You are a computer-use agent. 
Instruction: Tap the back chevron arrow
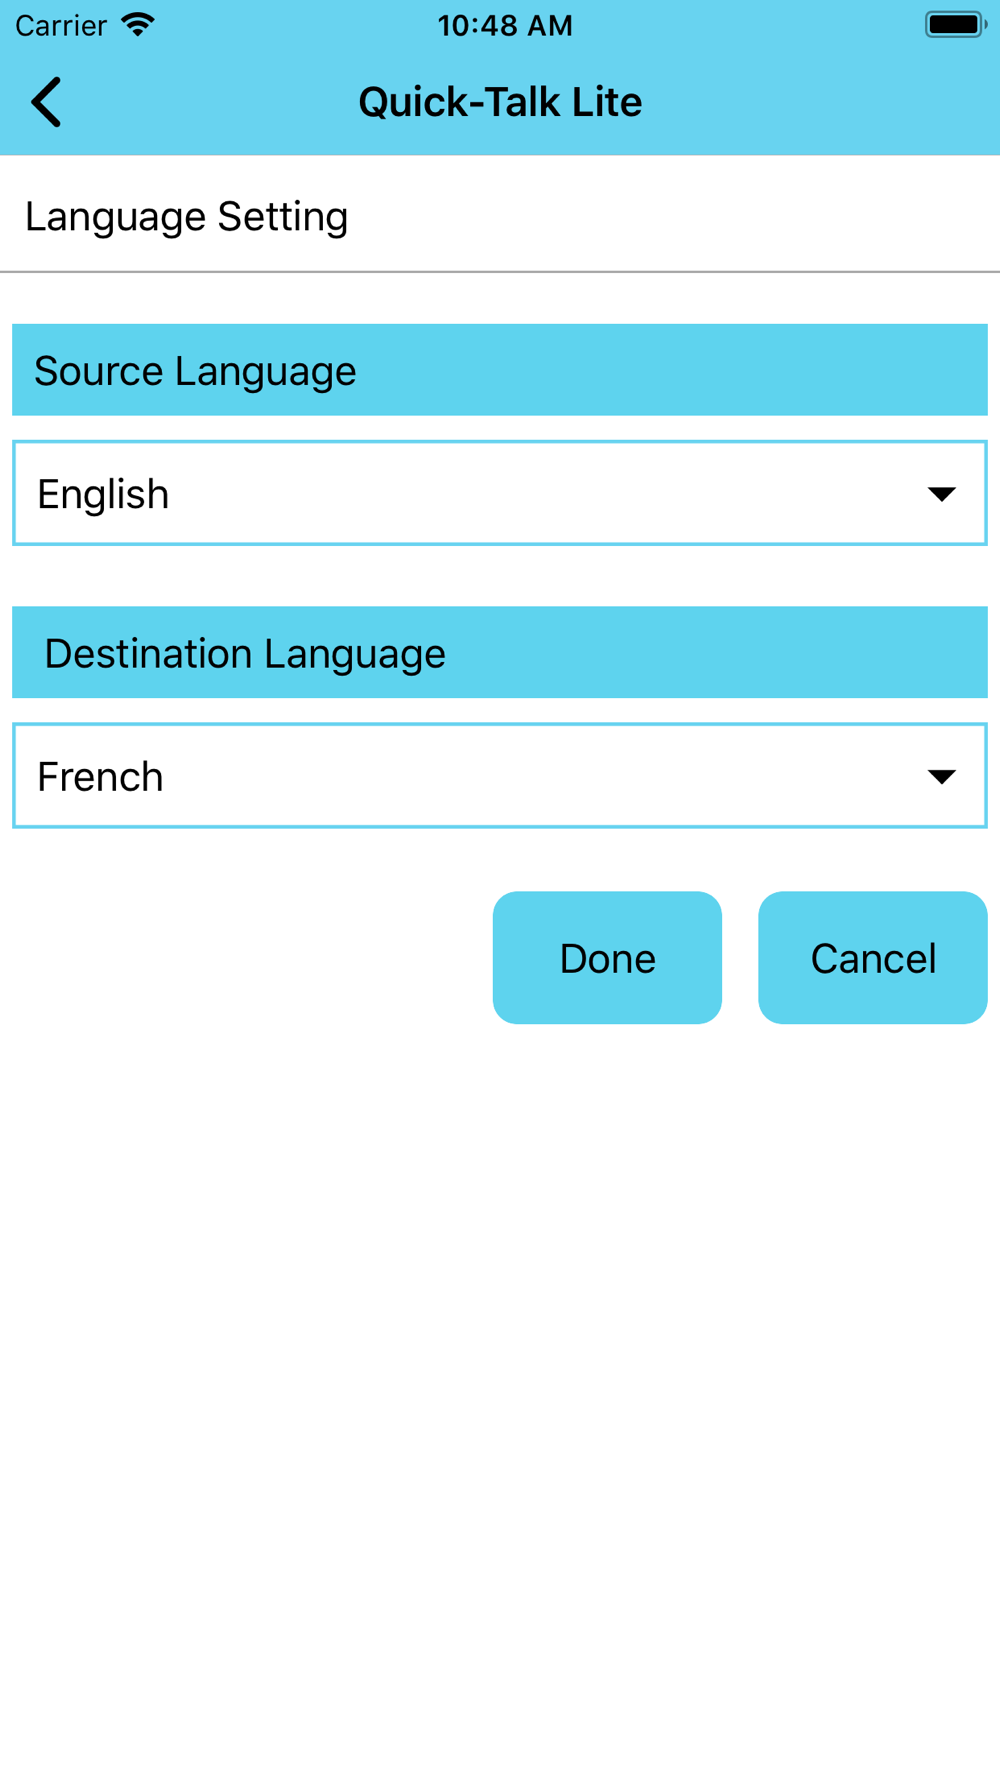point(46,102)
